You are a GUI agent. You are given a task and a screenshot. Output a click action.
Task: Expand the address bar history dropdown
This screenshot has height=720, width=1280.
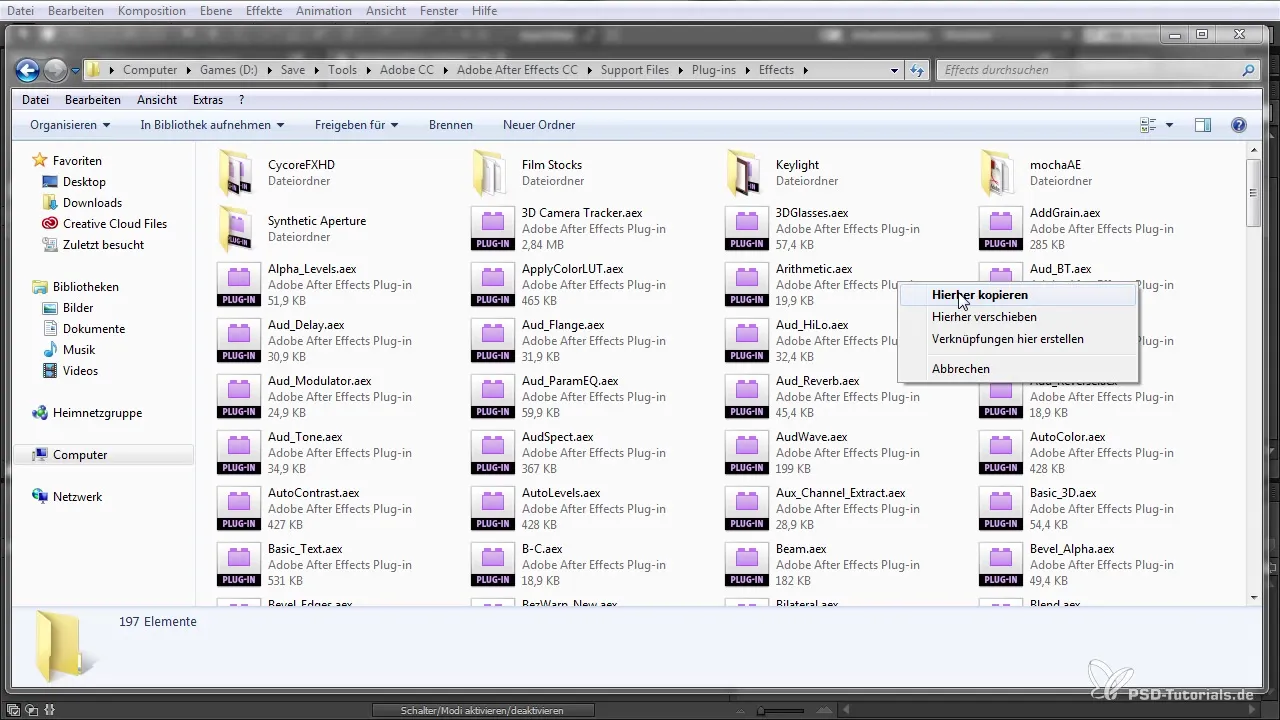[894, 71]
